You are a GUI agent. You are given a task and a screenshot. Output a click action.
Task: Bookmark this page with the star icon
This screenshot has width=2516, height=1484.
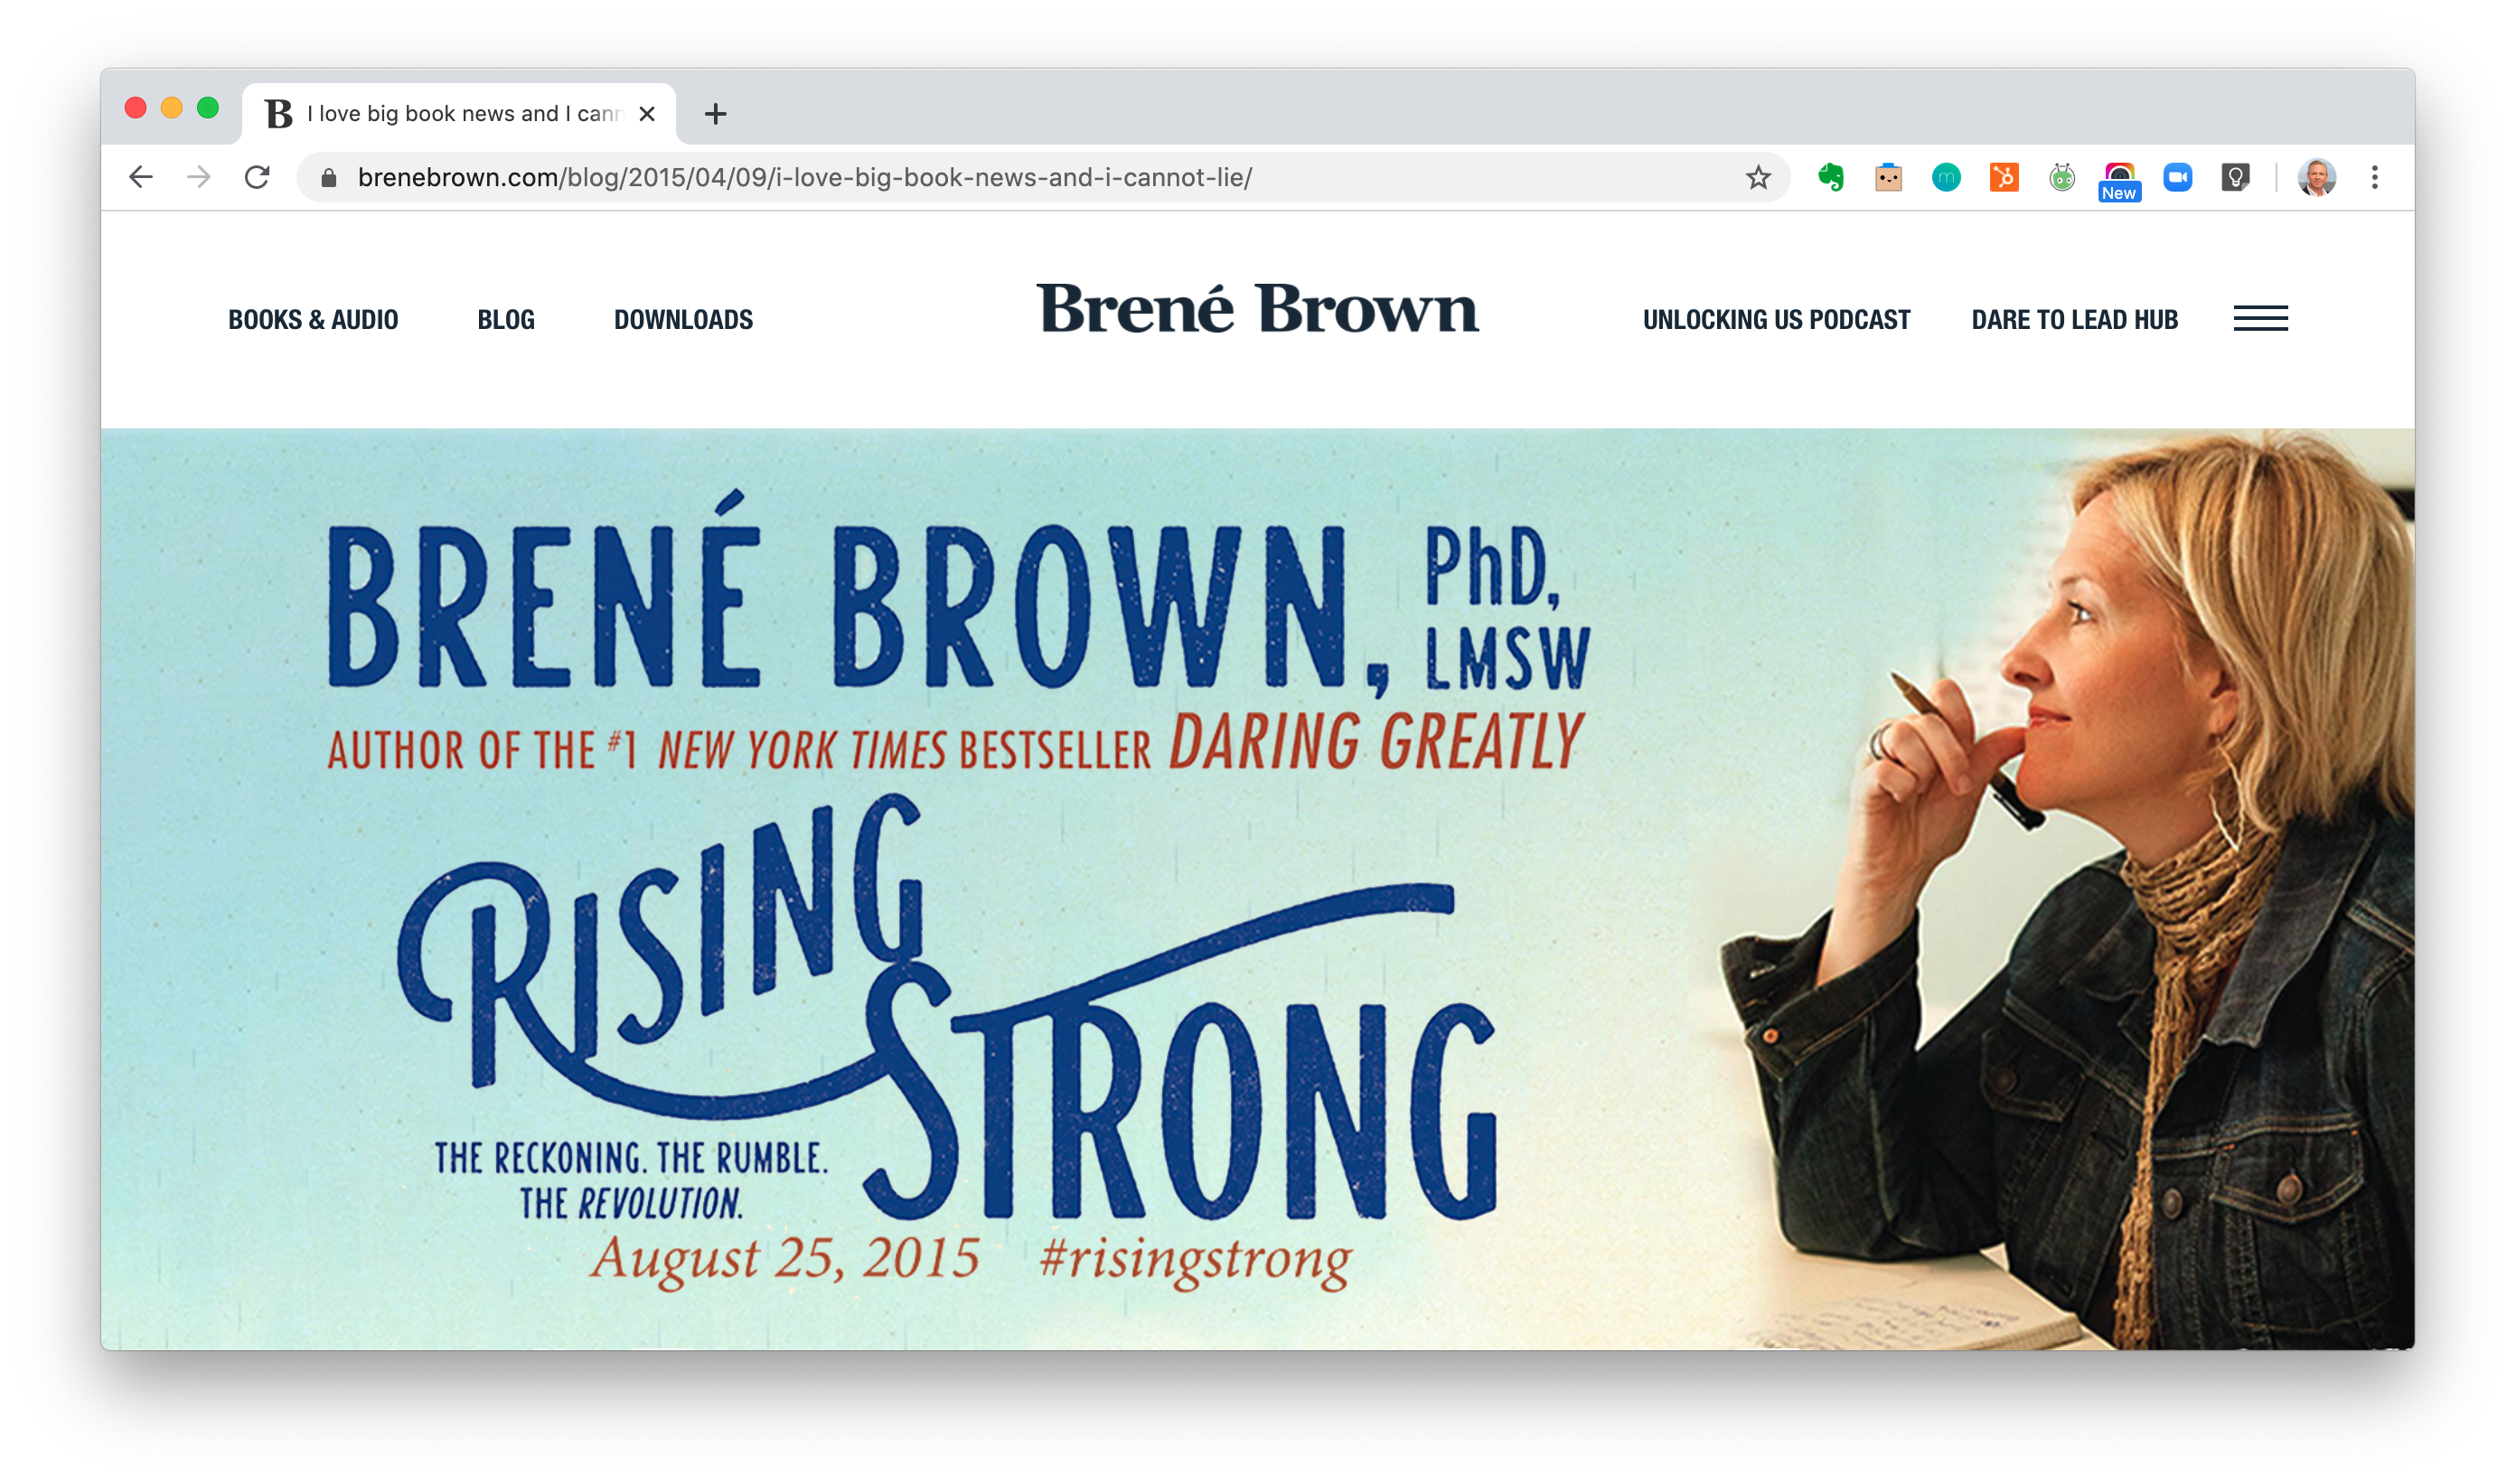coord(1757,177)
